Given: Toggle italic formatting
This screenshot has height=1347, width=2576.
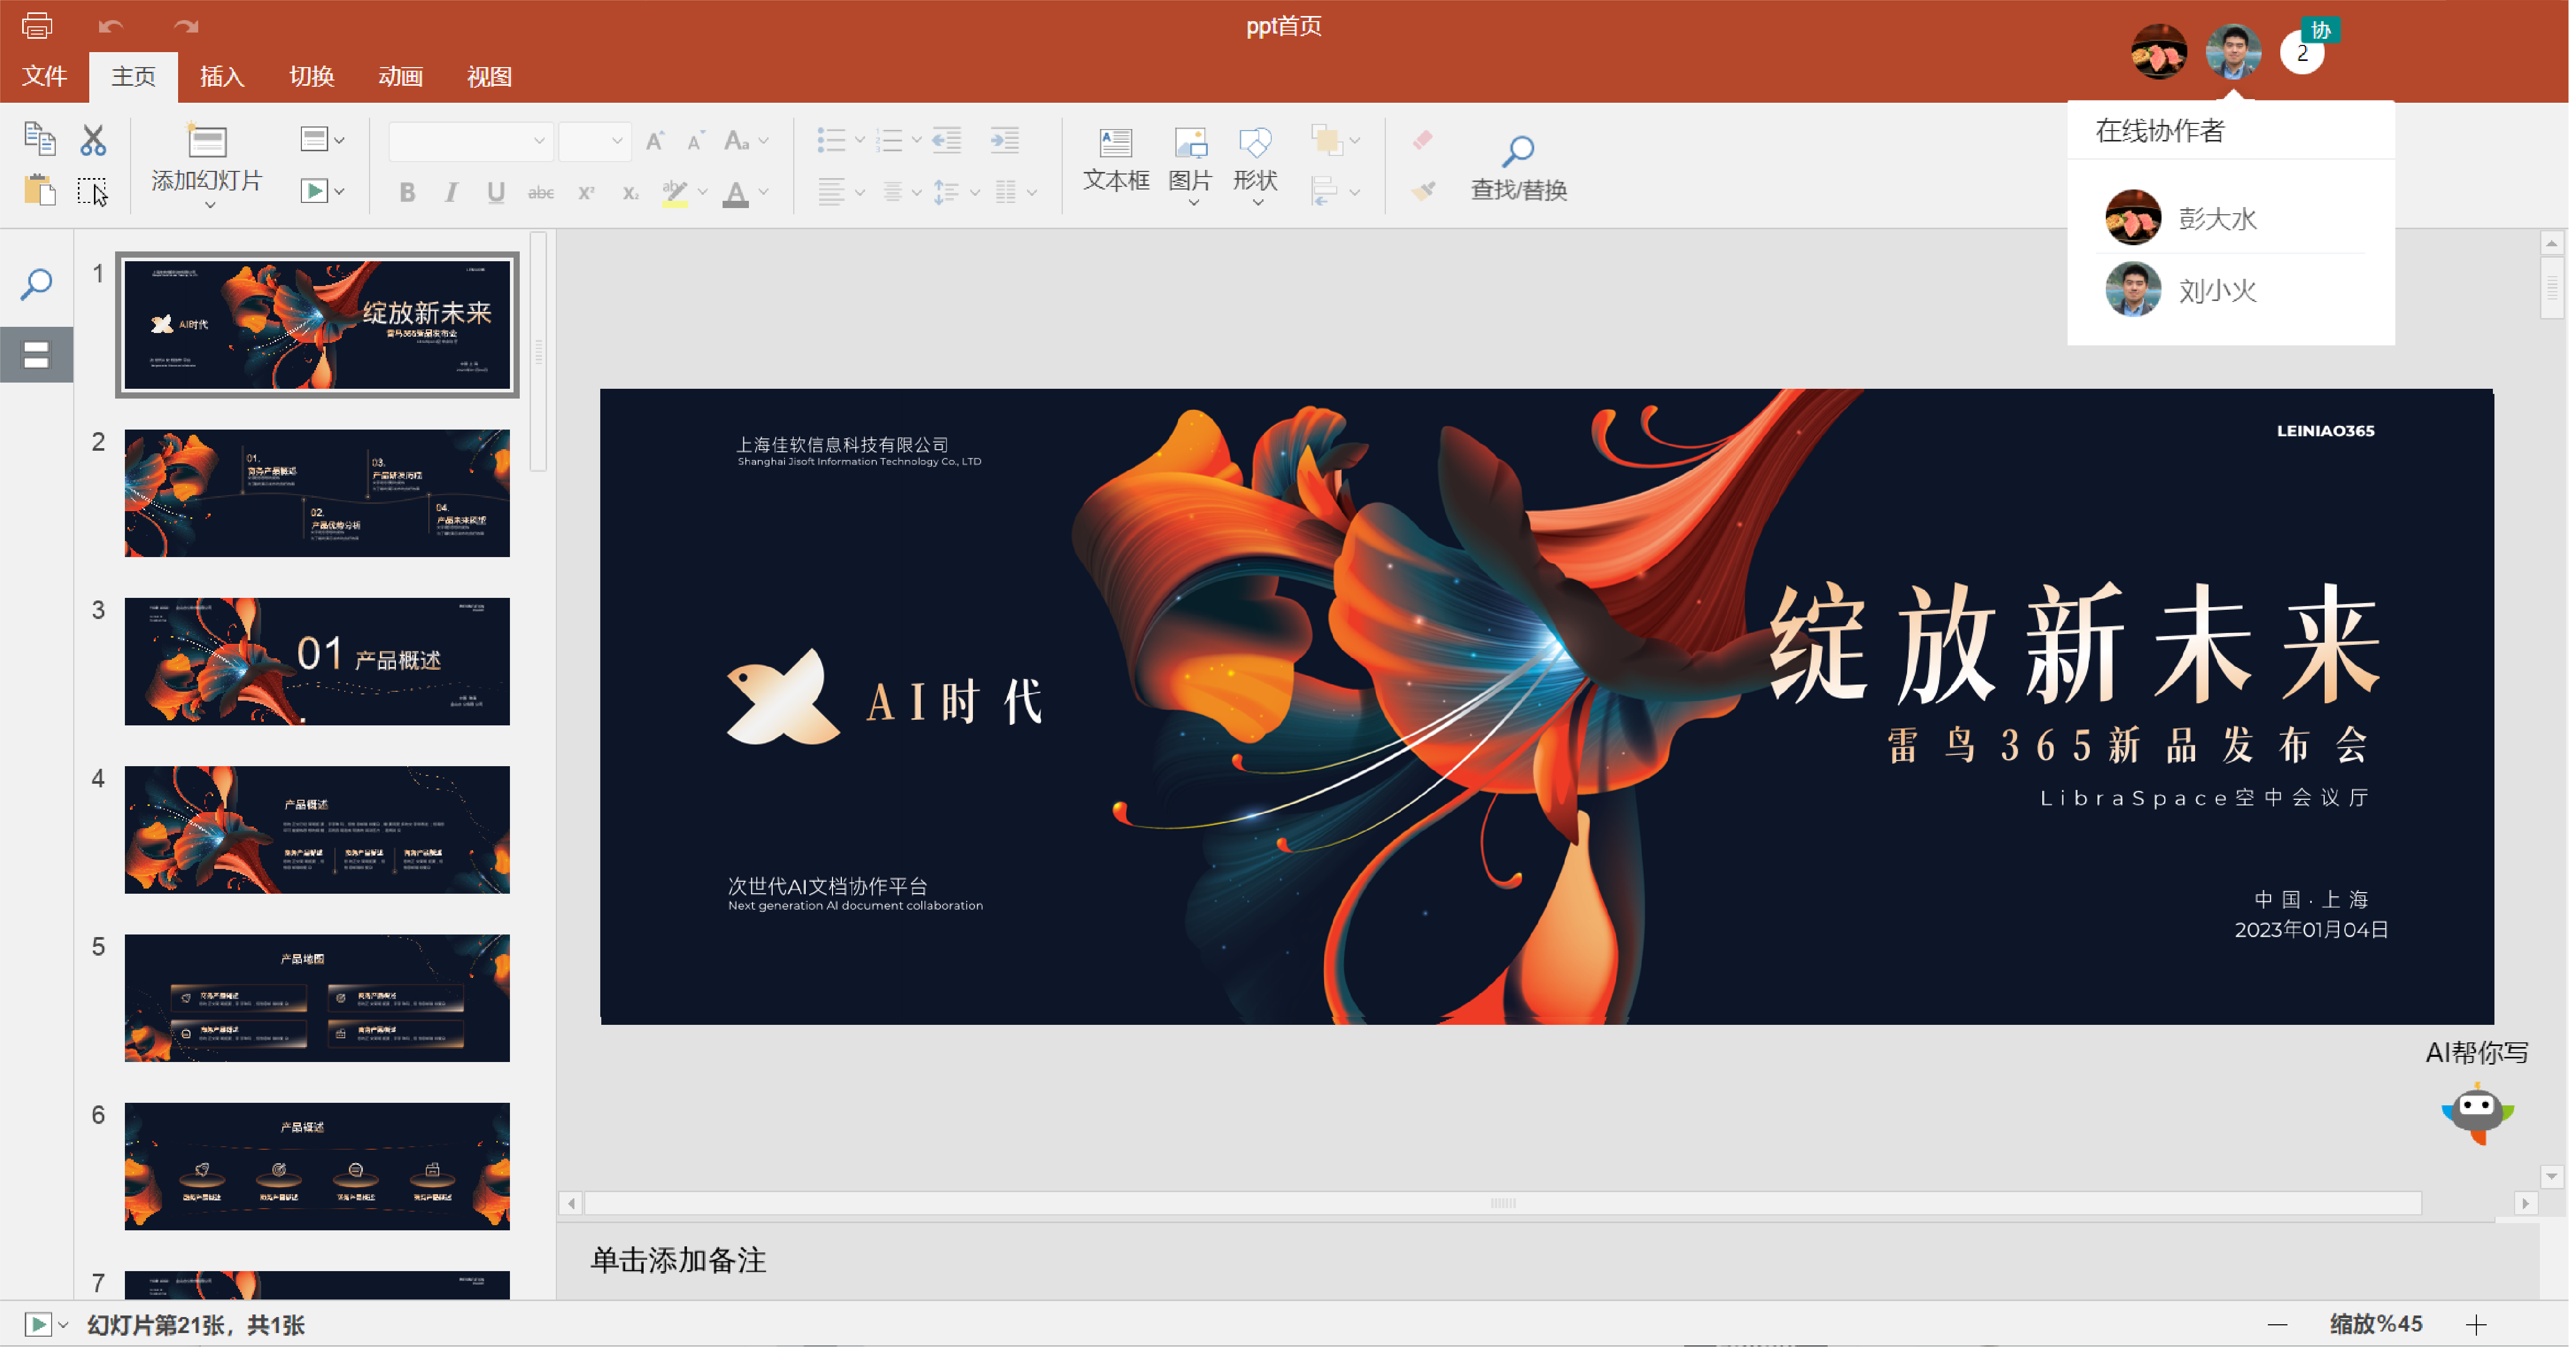Looking at the screenshot, I should (x=452, y=193).
